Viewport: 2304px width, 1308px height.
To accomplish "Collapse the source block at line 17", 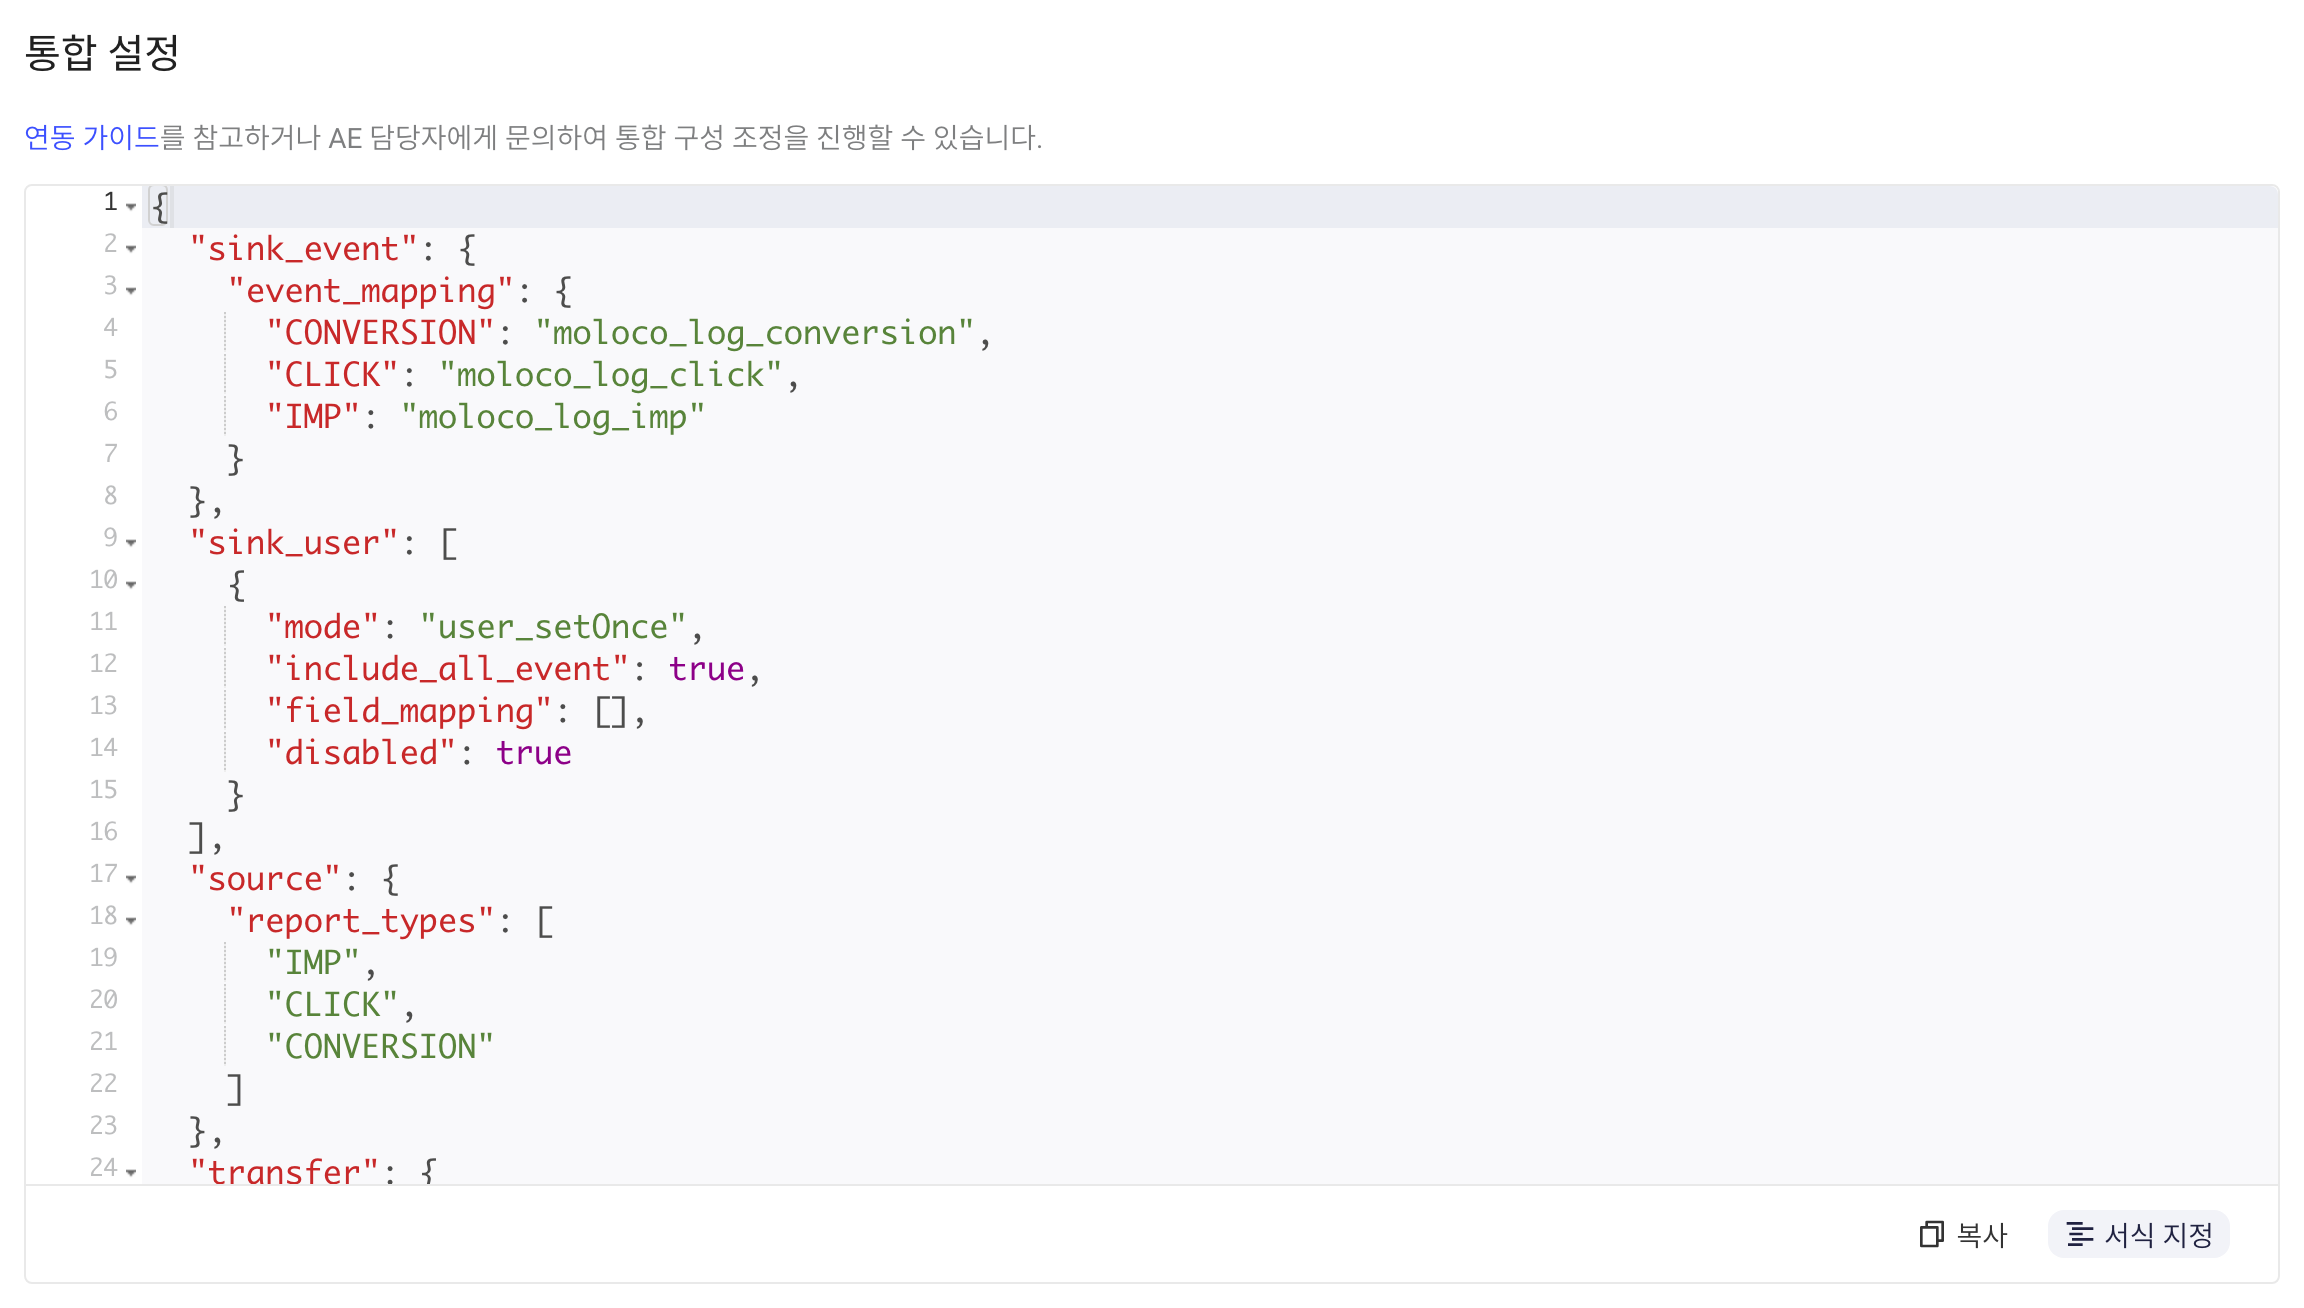I will 131,878.
